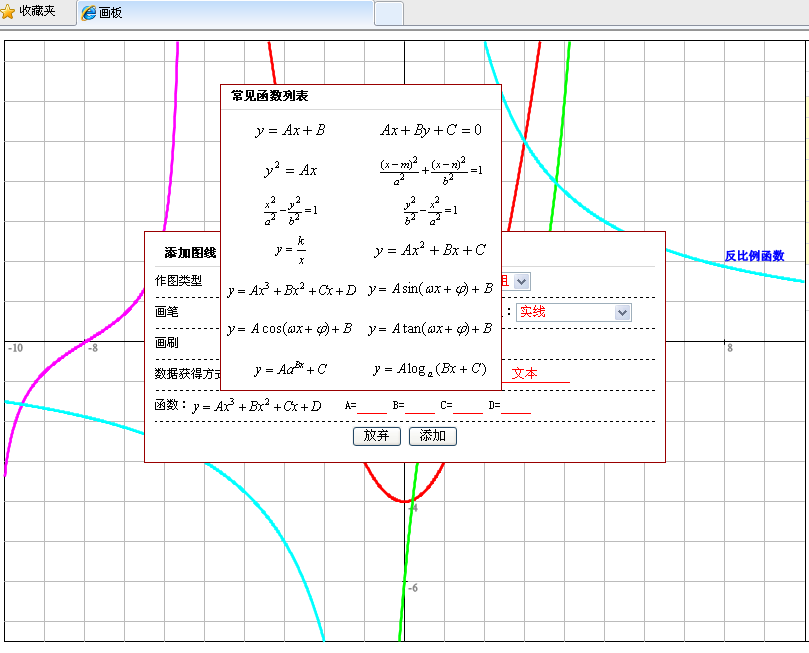This screenshot has width=809, height=653.
Task: Choose the tangent function formula in the list
Action: (430, 328)
